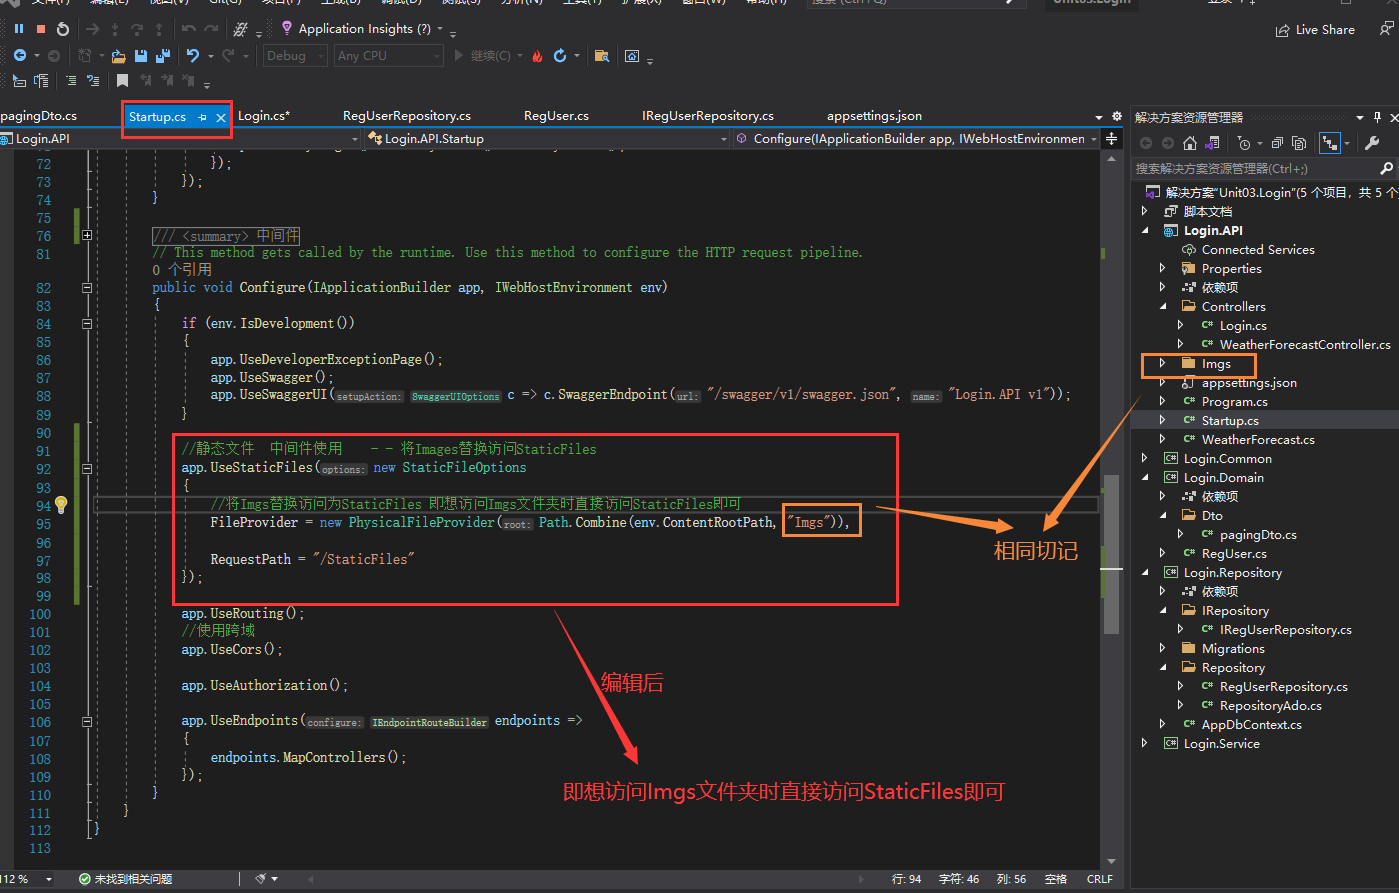Expand the Login.Common project node
1399x893 pixels.
(x=1145, y=459)
